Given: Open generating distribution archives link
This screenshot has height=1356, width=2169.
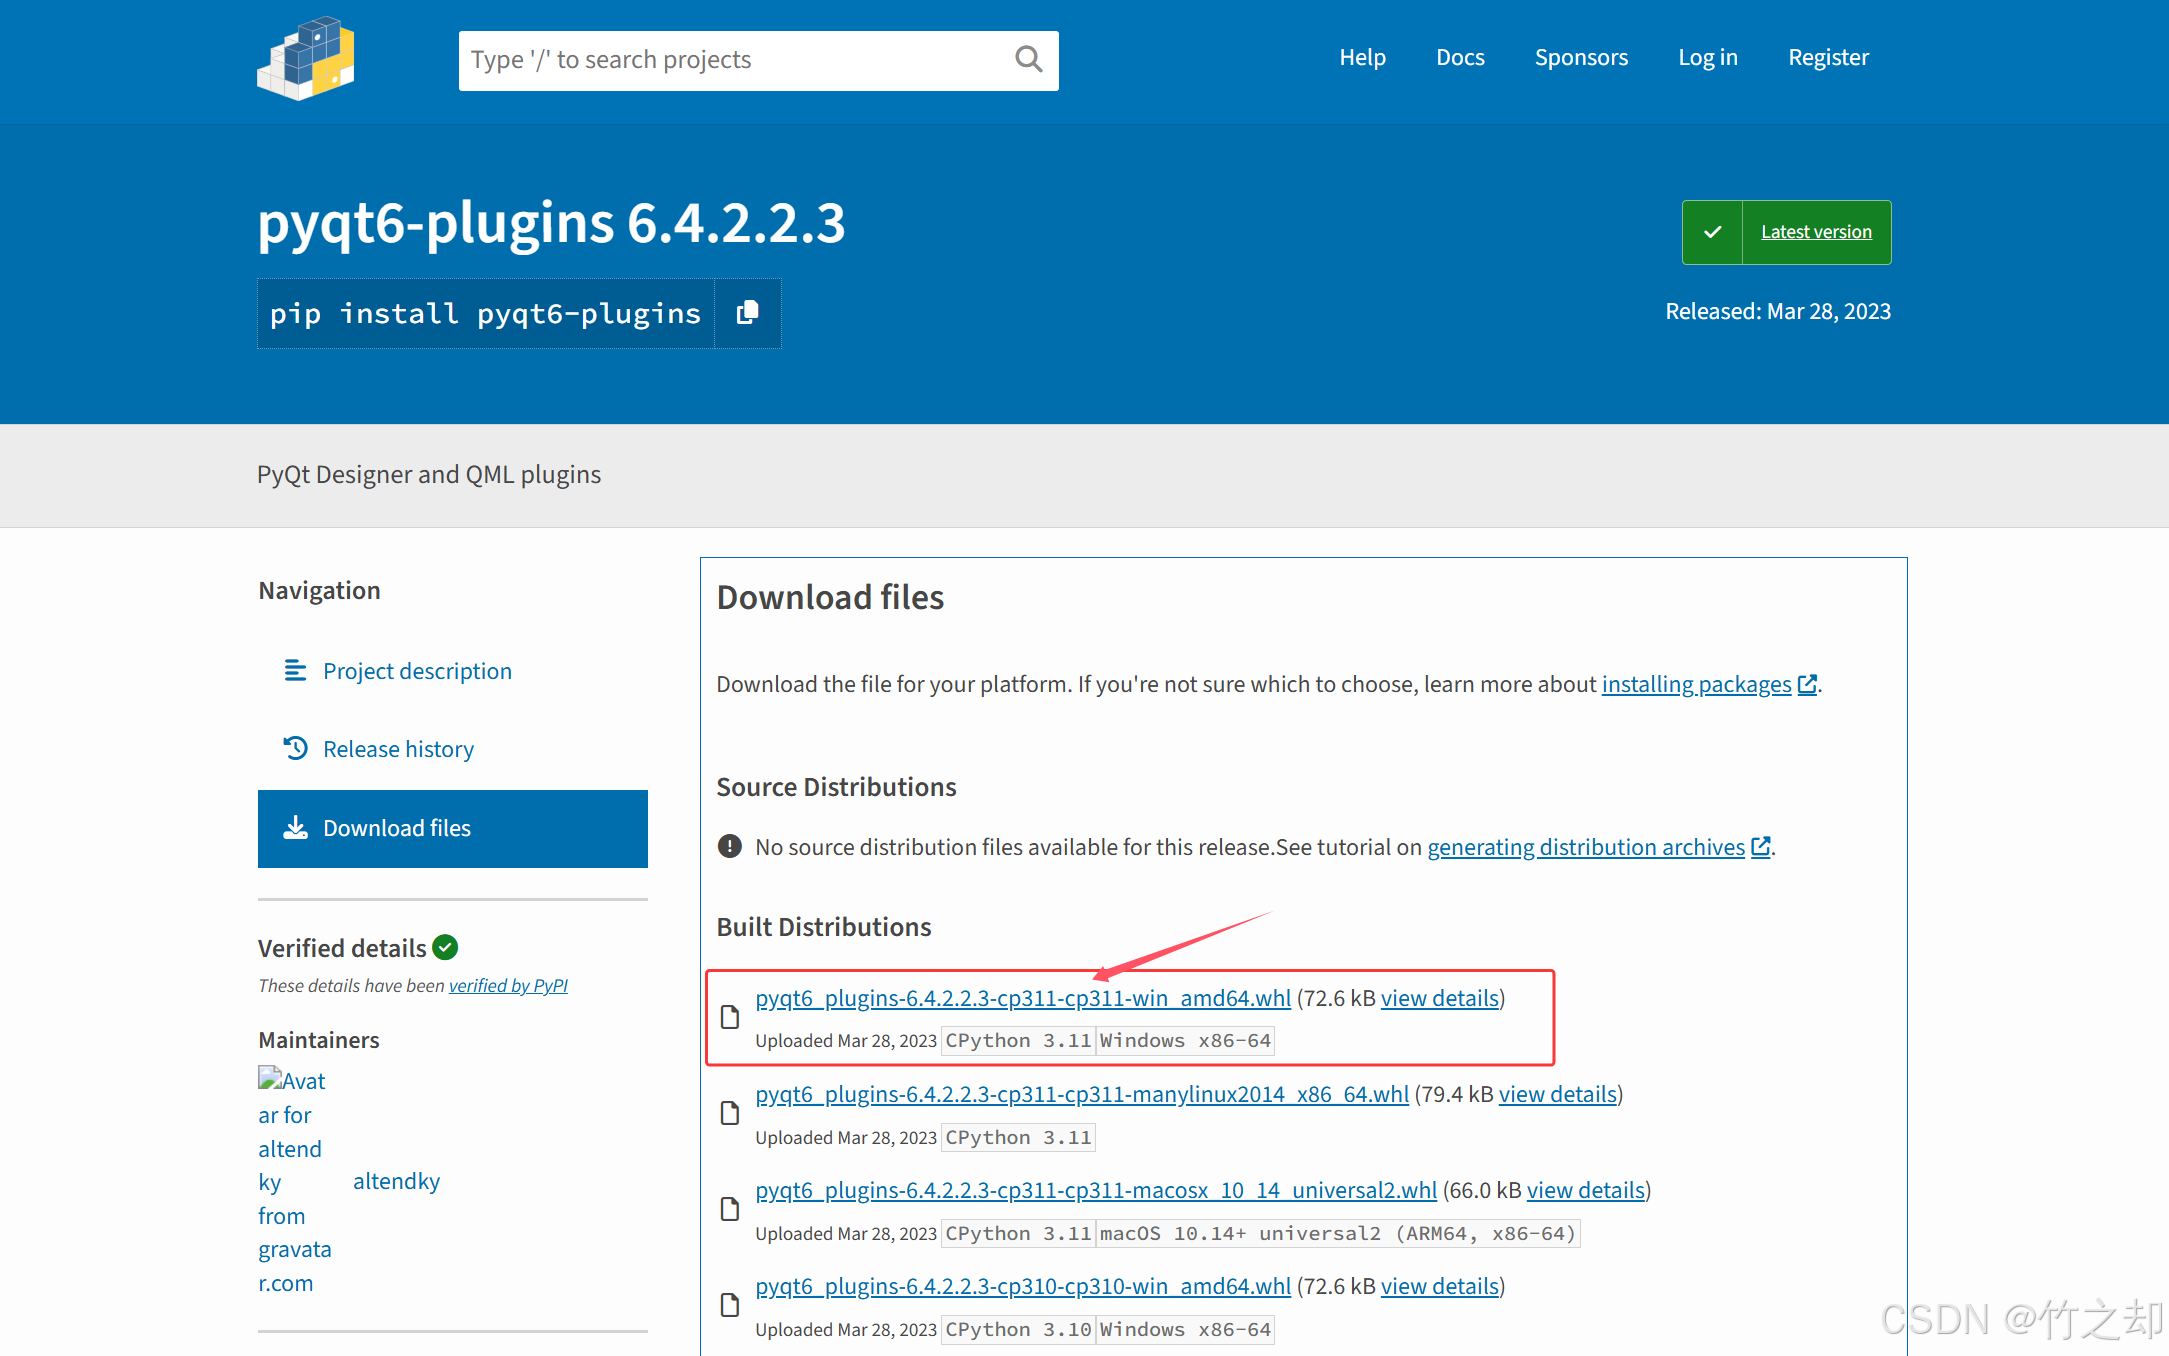Looking at the screenshot, I should pyautogui.click(x=1586, y=847).
